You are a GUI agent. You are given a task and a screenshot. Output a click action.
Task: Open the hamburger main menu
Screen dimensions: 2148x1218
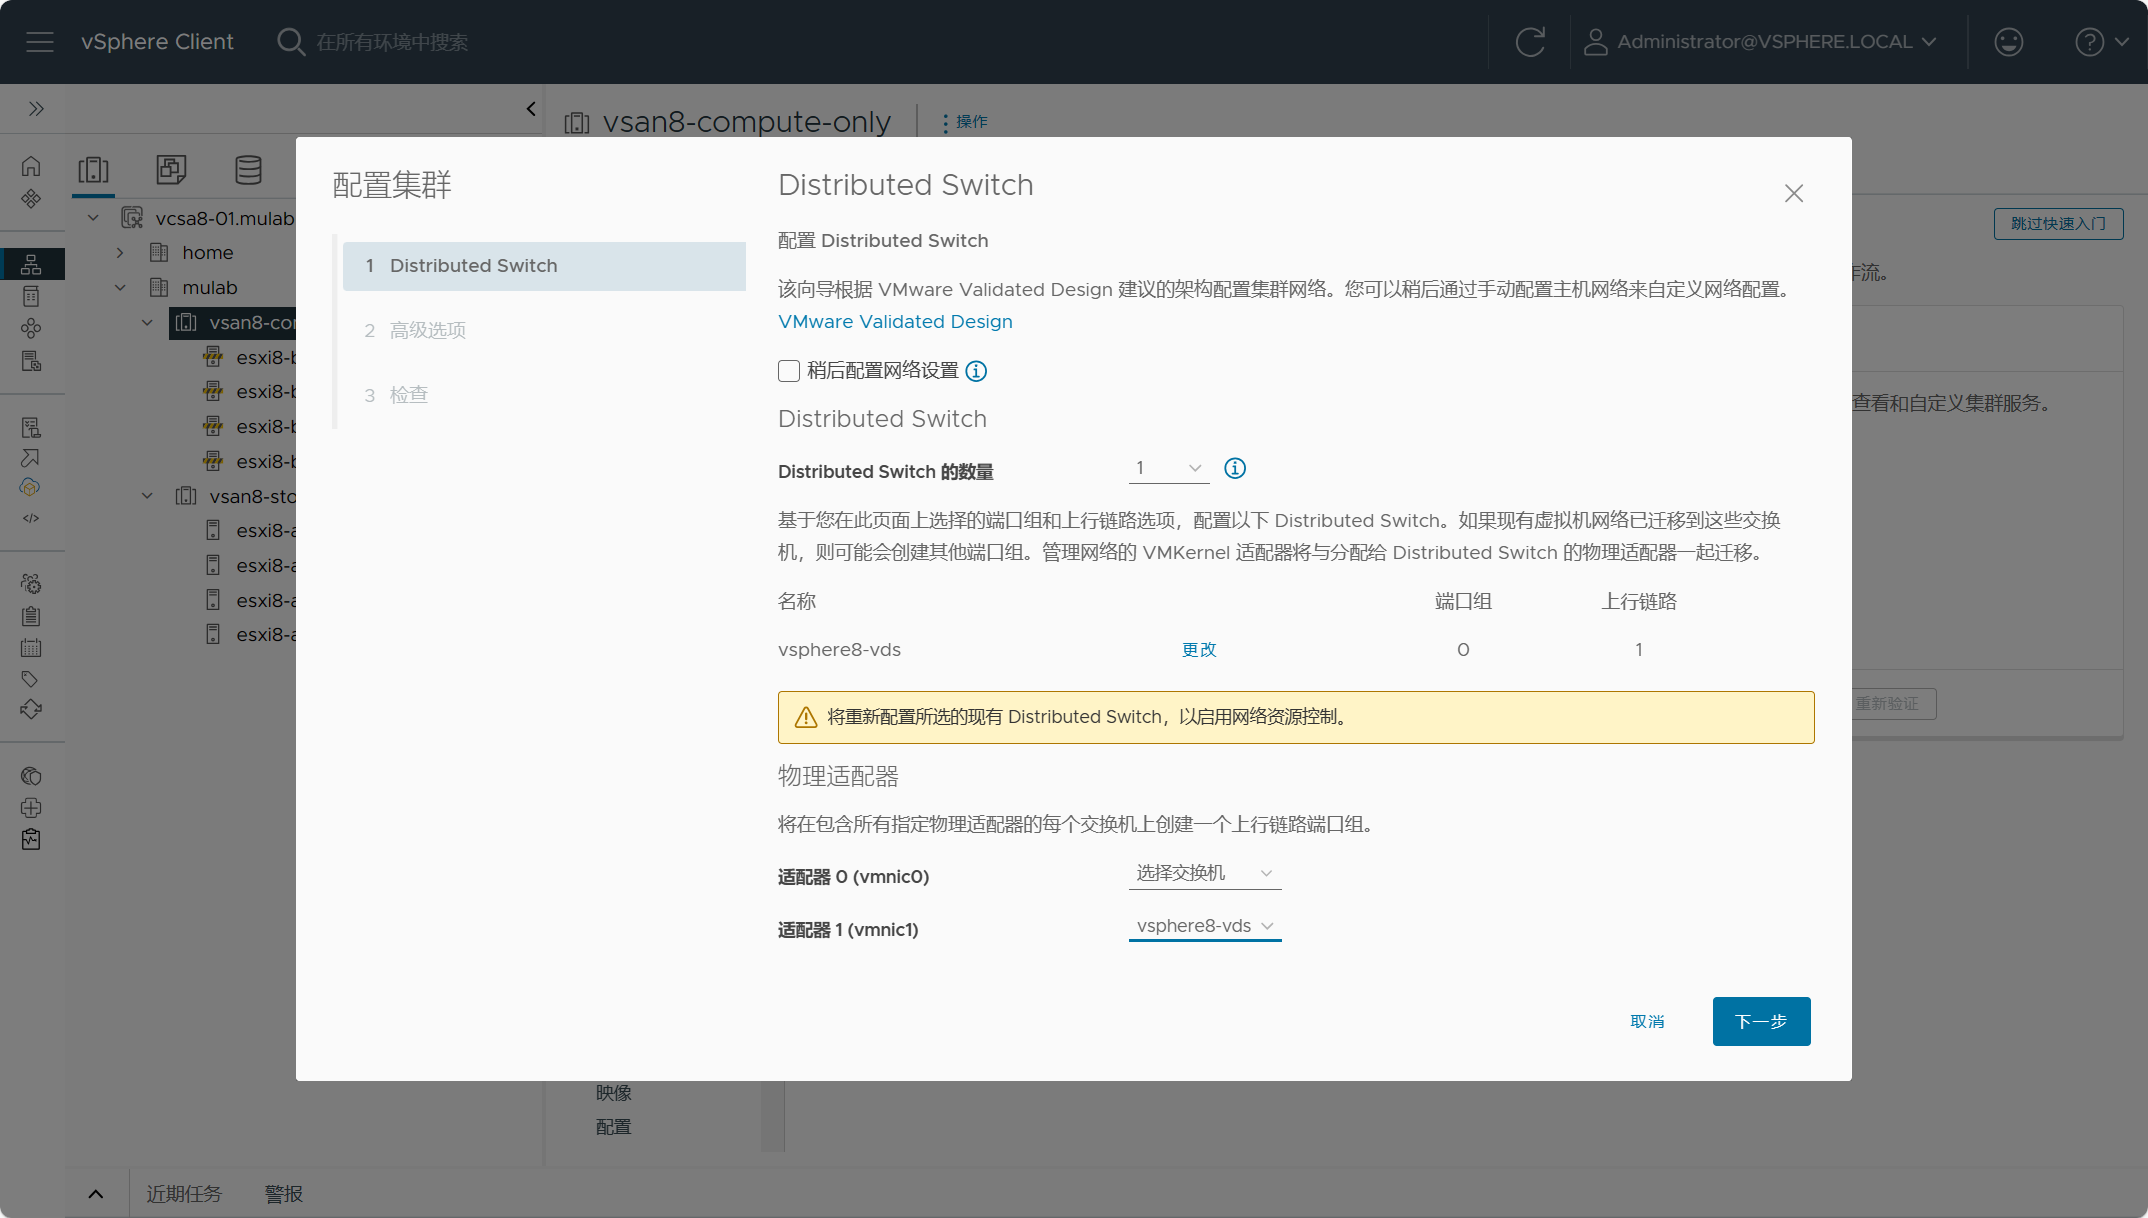40,42
